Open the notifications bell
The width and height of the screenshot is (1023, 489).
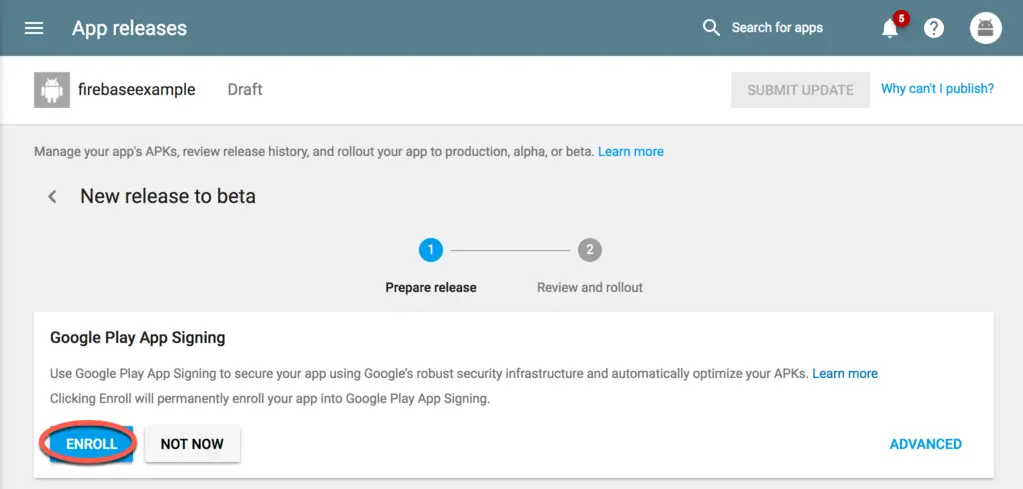click(x=889, y=28)
